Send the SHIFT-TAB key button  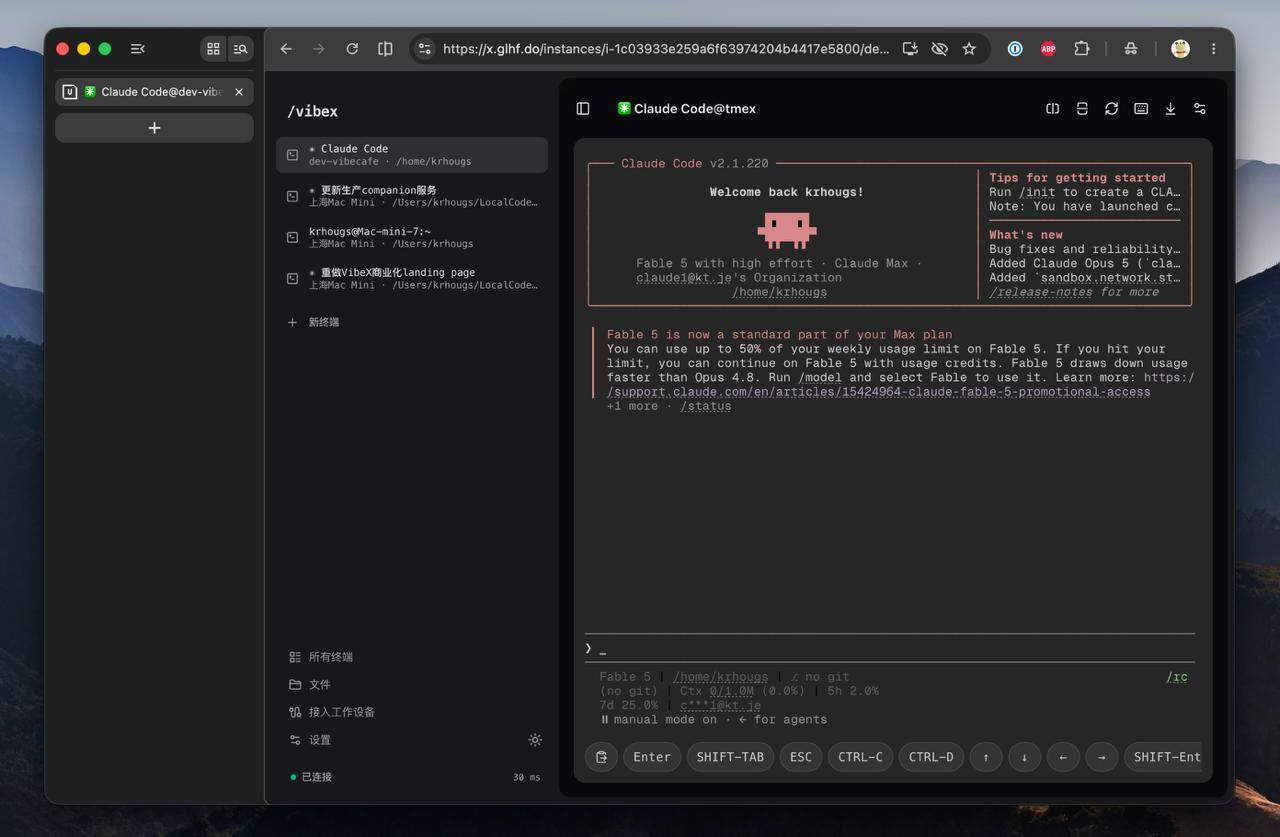tap(730, 757)
